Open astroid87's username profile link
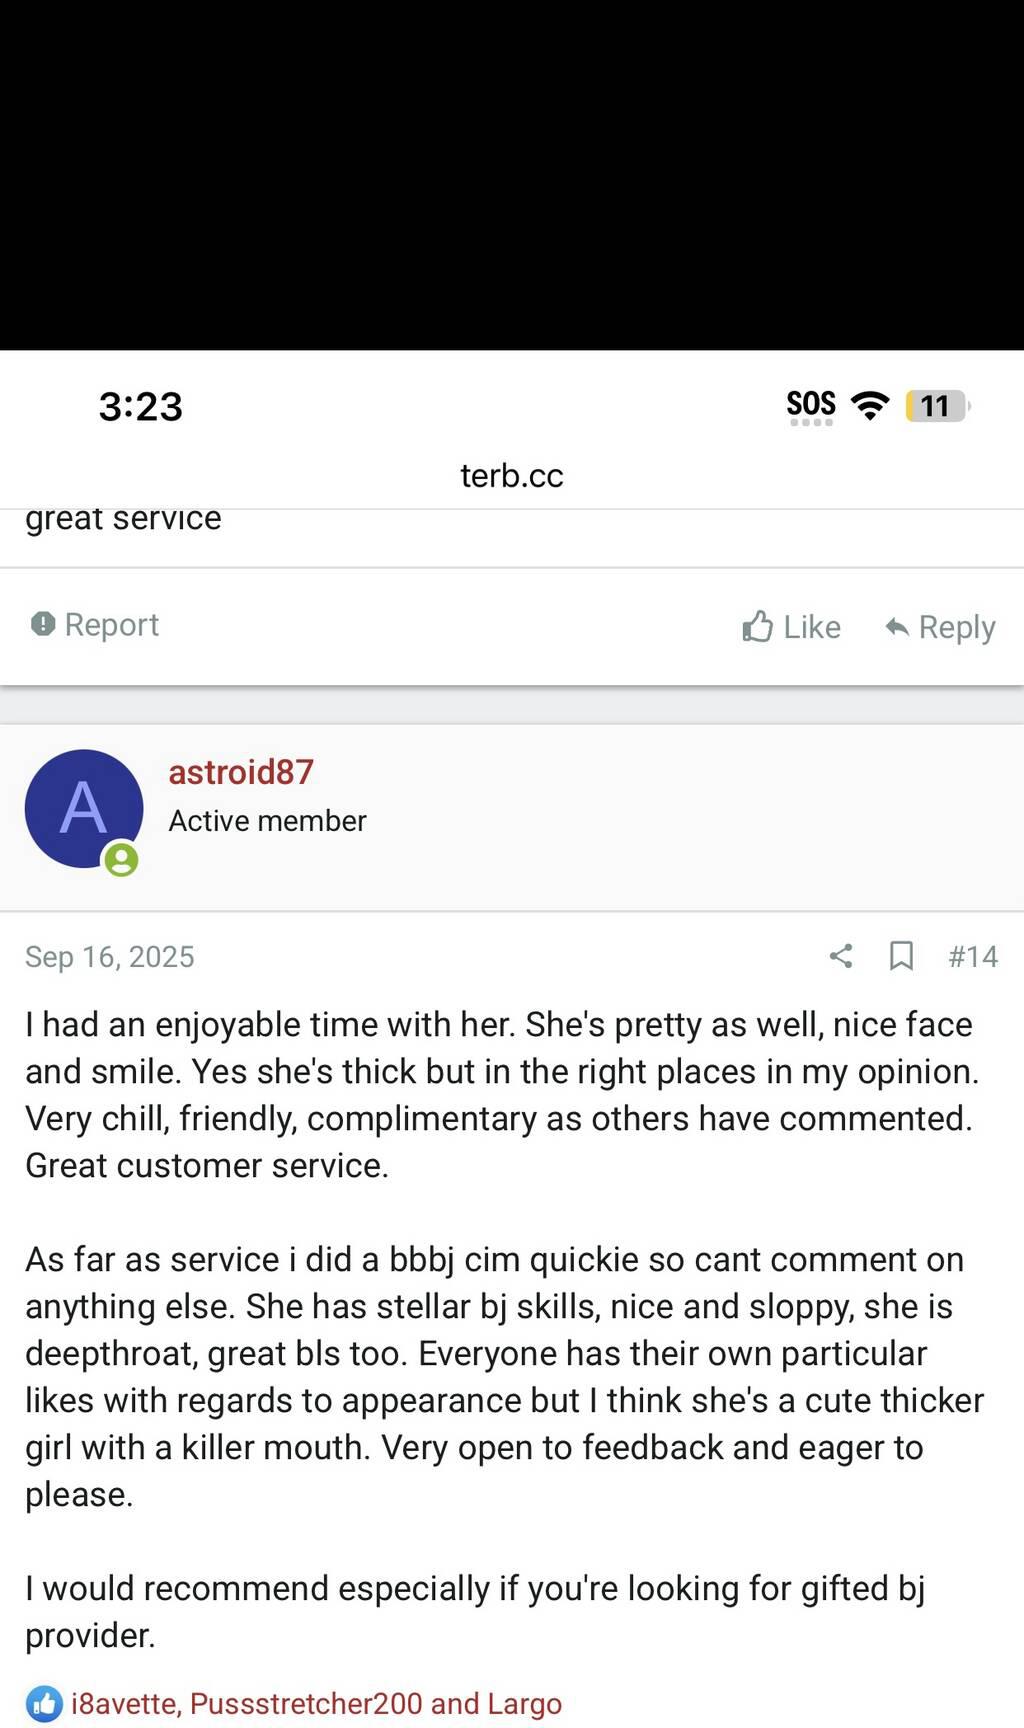The image size is (1024, 1728). pos(241,772)
